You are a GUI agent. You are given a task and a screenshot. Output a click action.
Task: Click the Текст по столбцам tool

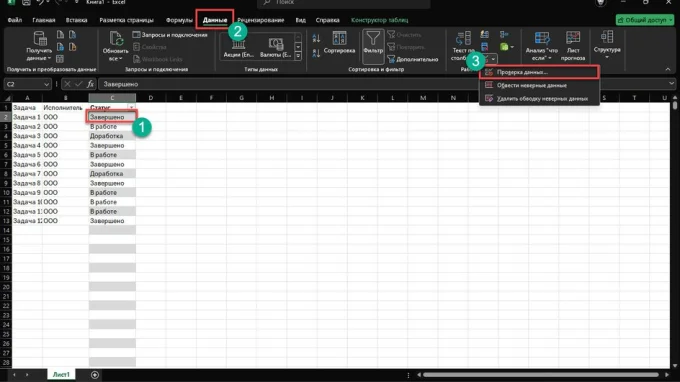463,46
